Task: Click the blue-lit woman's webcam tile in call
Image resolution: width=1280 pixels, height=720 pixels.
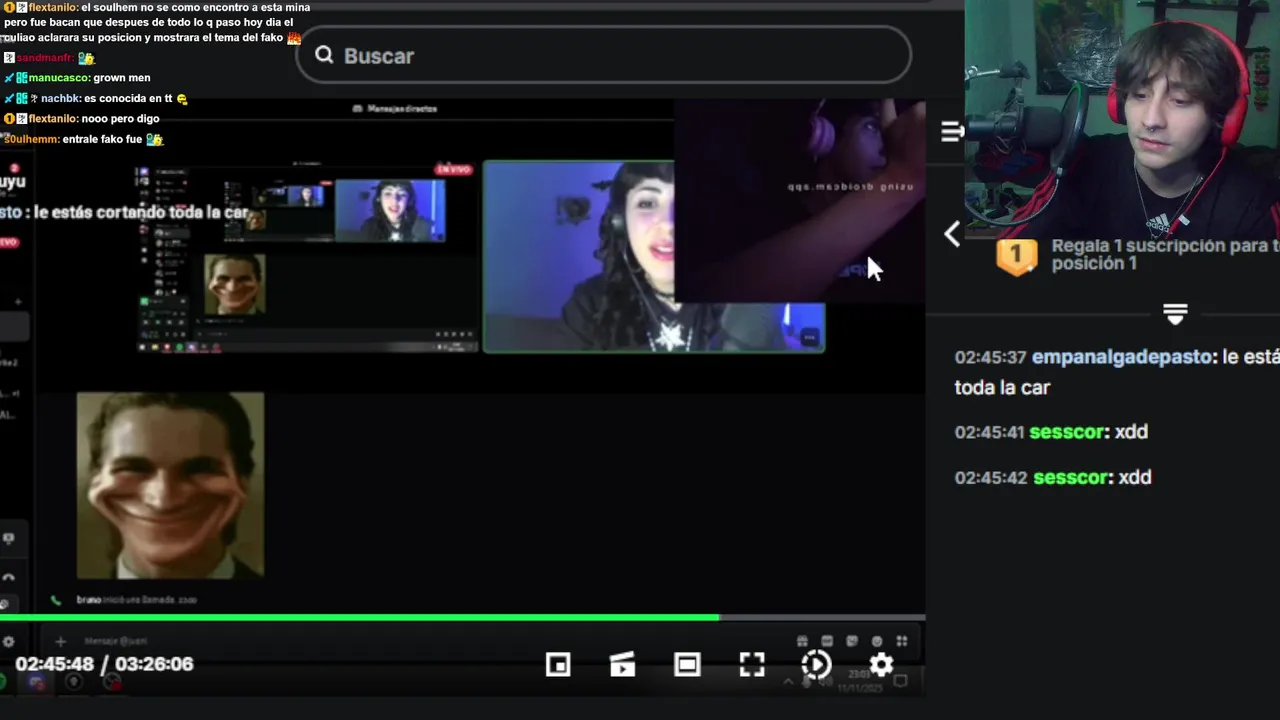Action: point(580,257)
